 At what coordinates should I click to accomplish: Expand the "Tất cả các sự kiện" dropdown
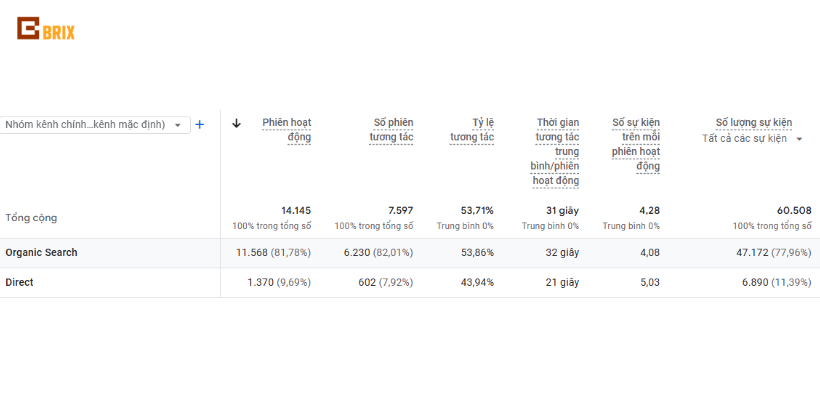(799, 139)
